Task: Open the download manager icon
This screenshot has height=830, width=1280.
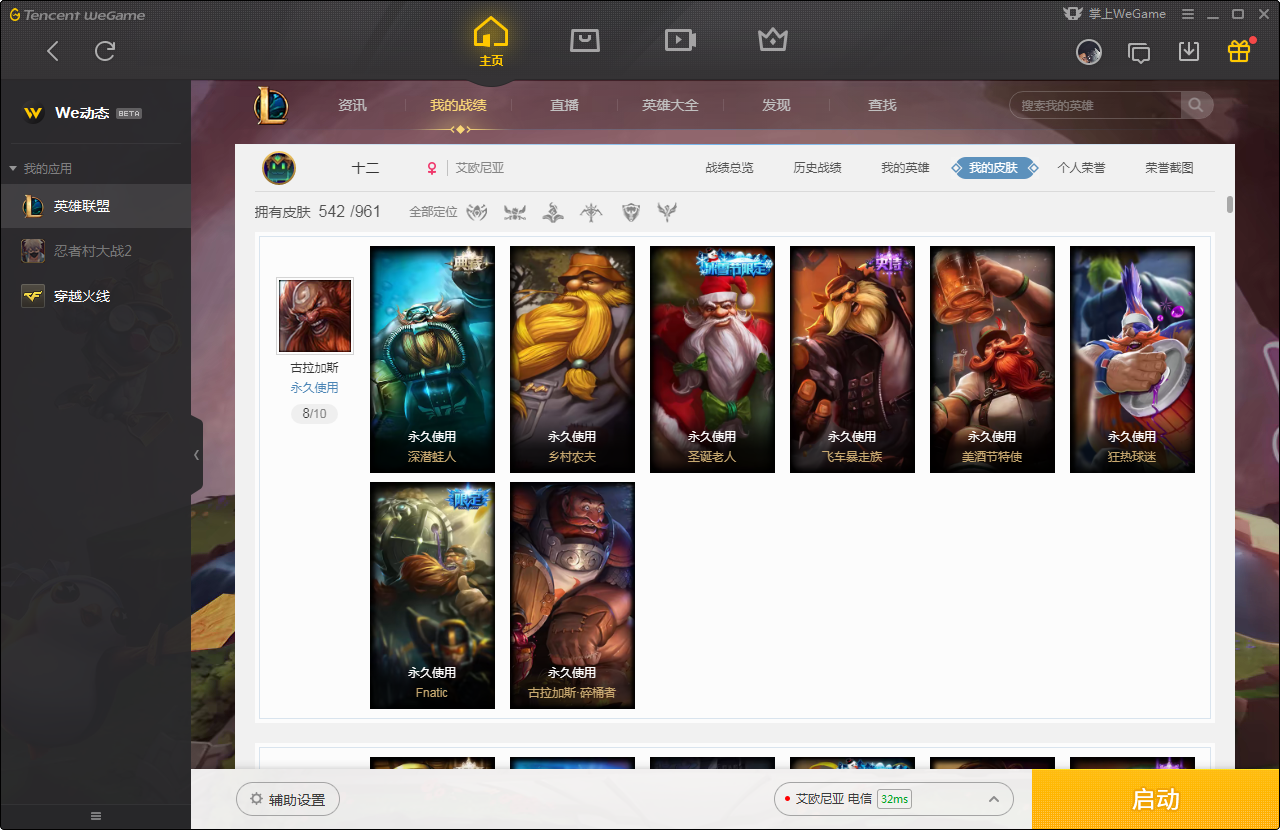Action: [x=1189, y=51]
